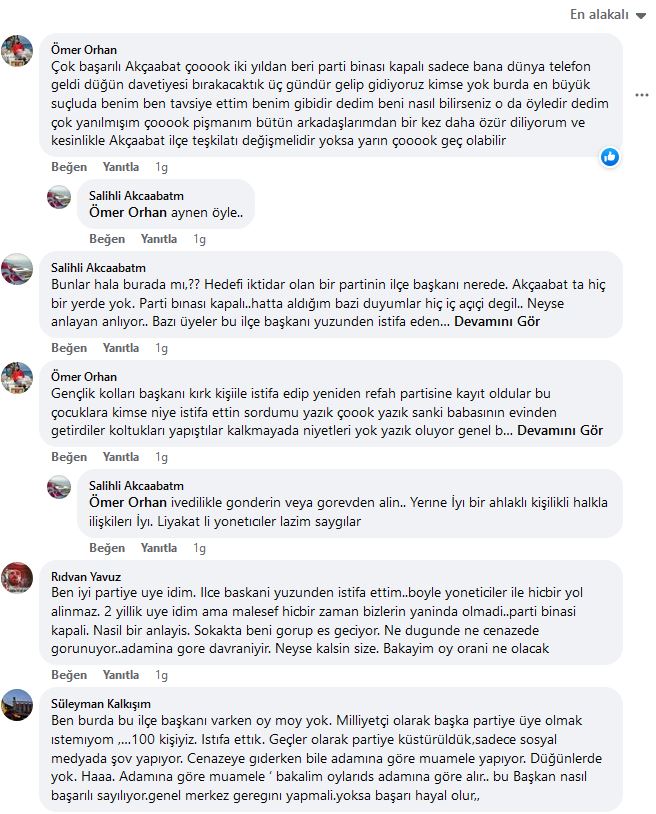Open the Süleyman Kalkışım profile name link
This screenshot has height=814, width=656.
[x=101, y=704]
